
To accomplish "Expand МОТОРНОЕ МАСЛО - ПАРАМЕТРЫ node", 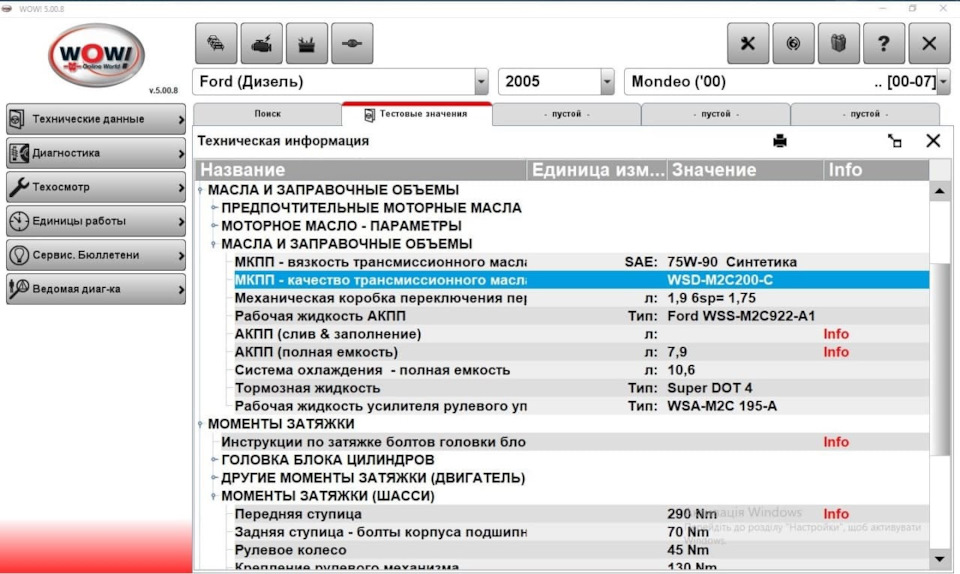I will [x=214, y=226].
